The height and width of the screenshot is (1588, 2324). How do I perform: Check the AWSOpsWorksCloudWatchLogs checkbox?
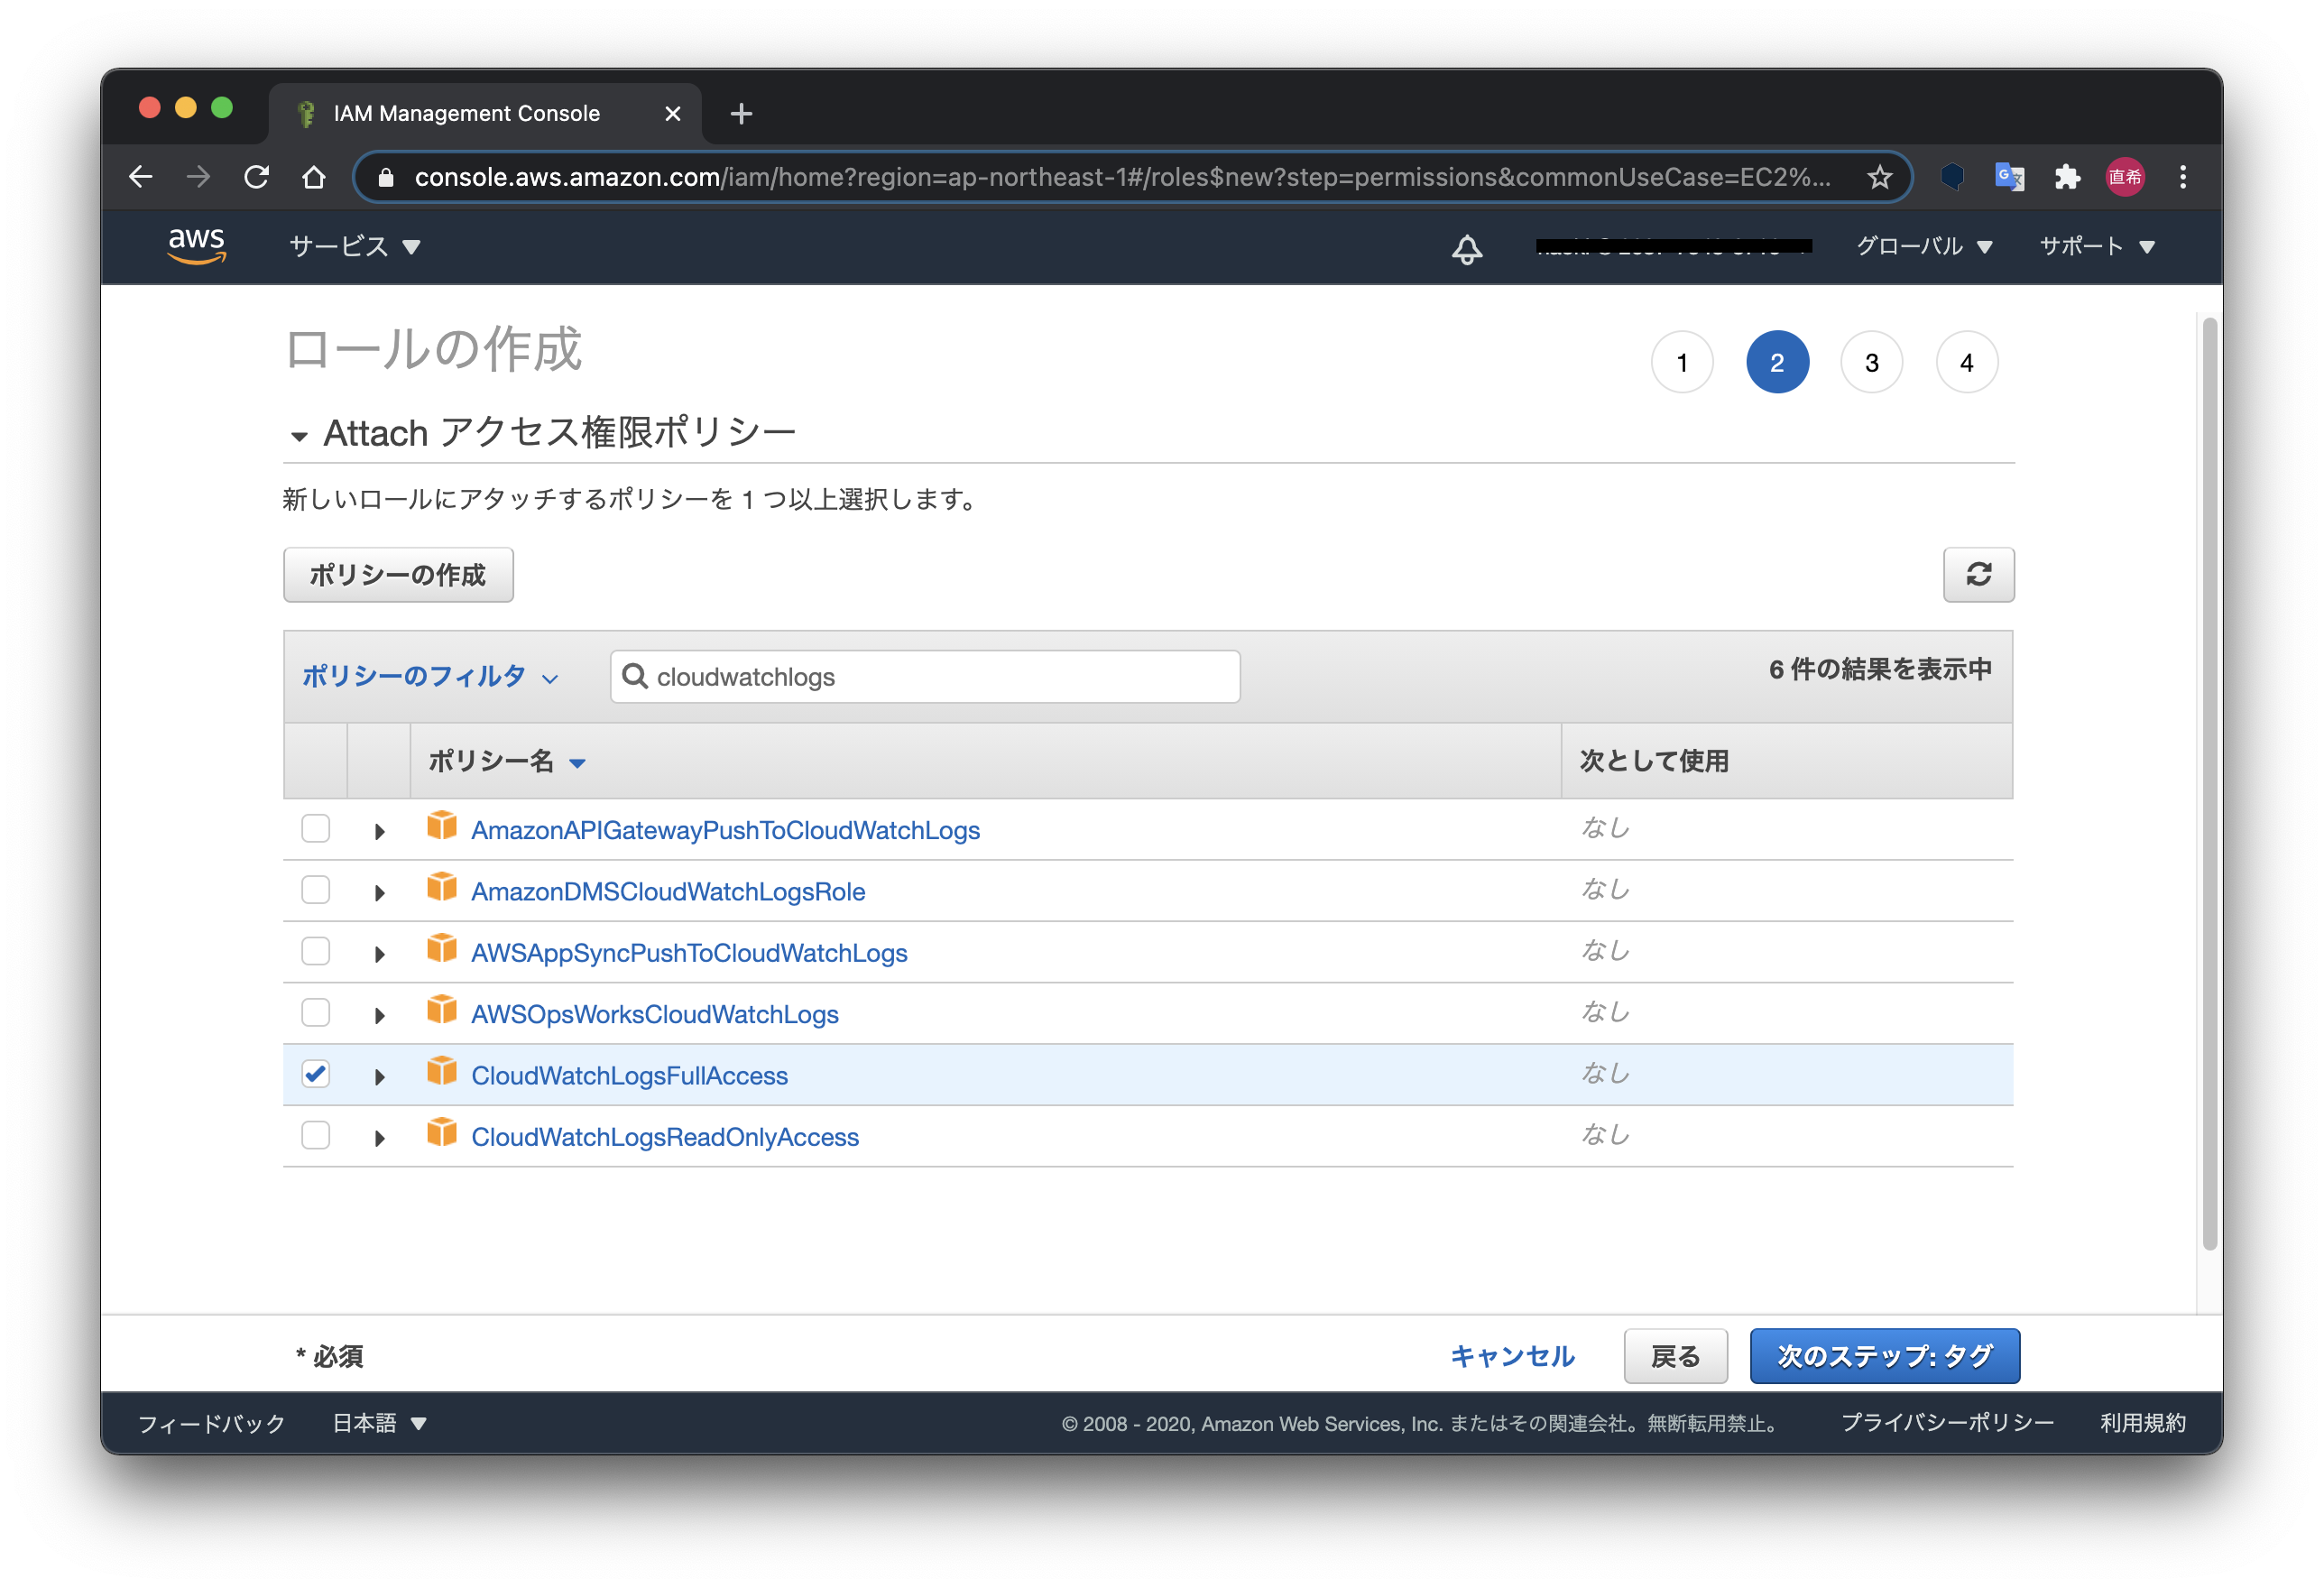316,1012
